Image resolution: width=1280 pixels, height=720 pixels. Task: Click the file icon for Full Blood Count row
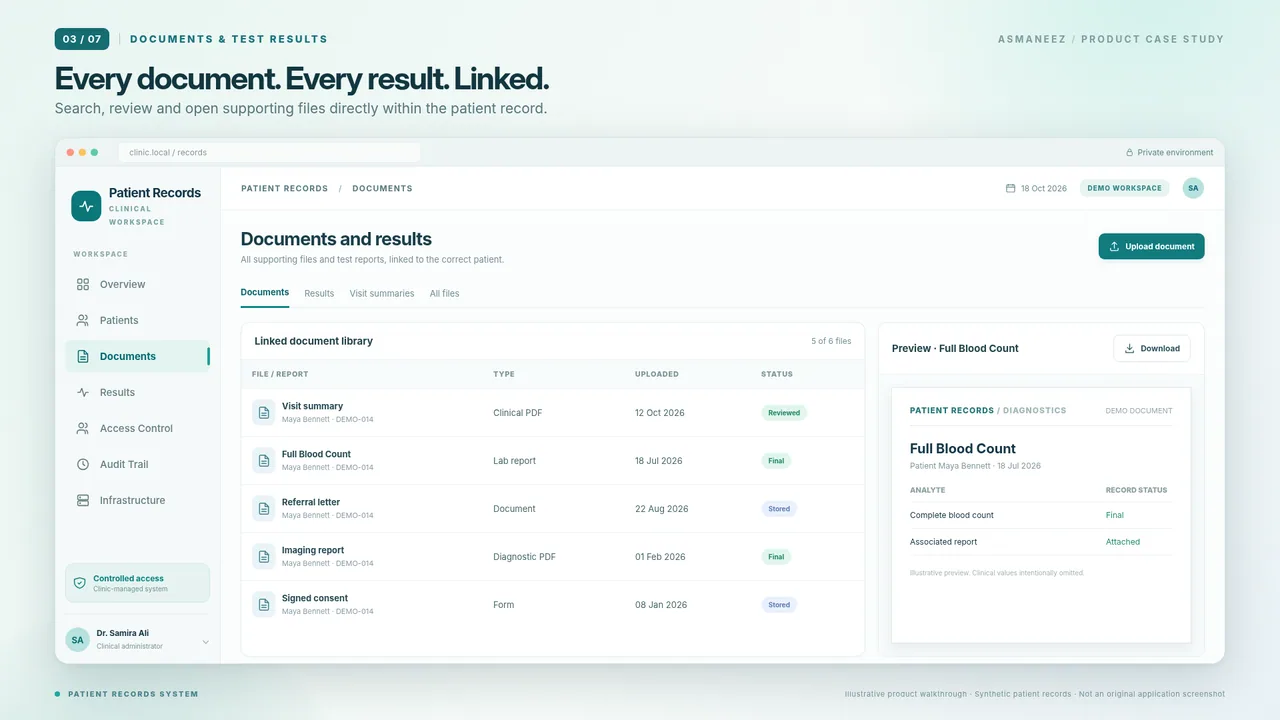[x=263, y=460]
